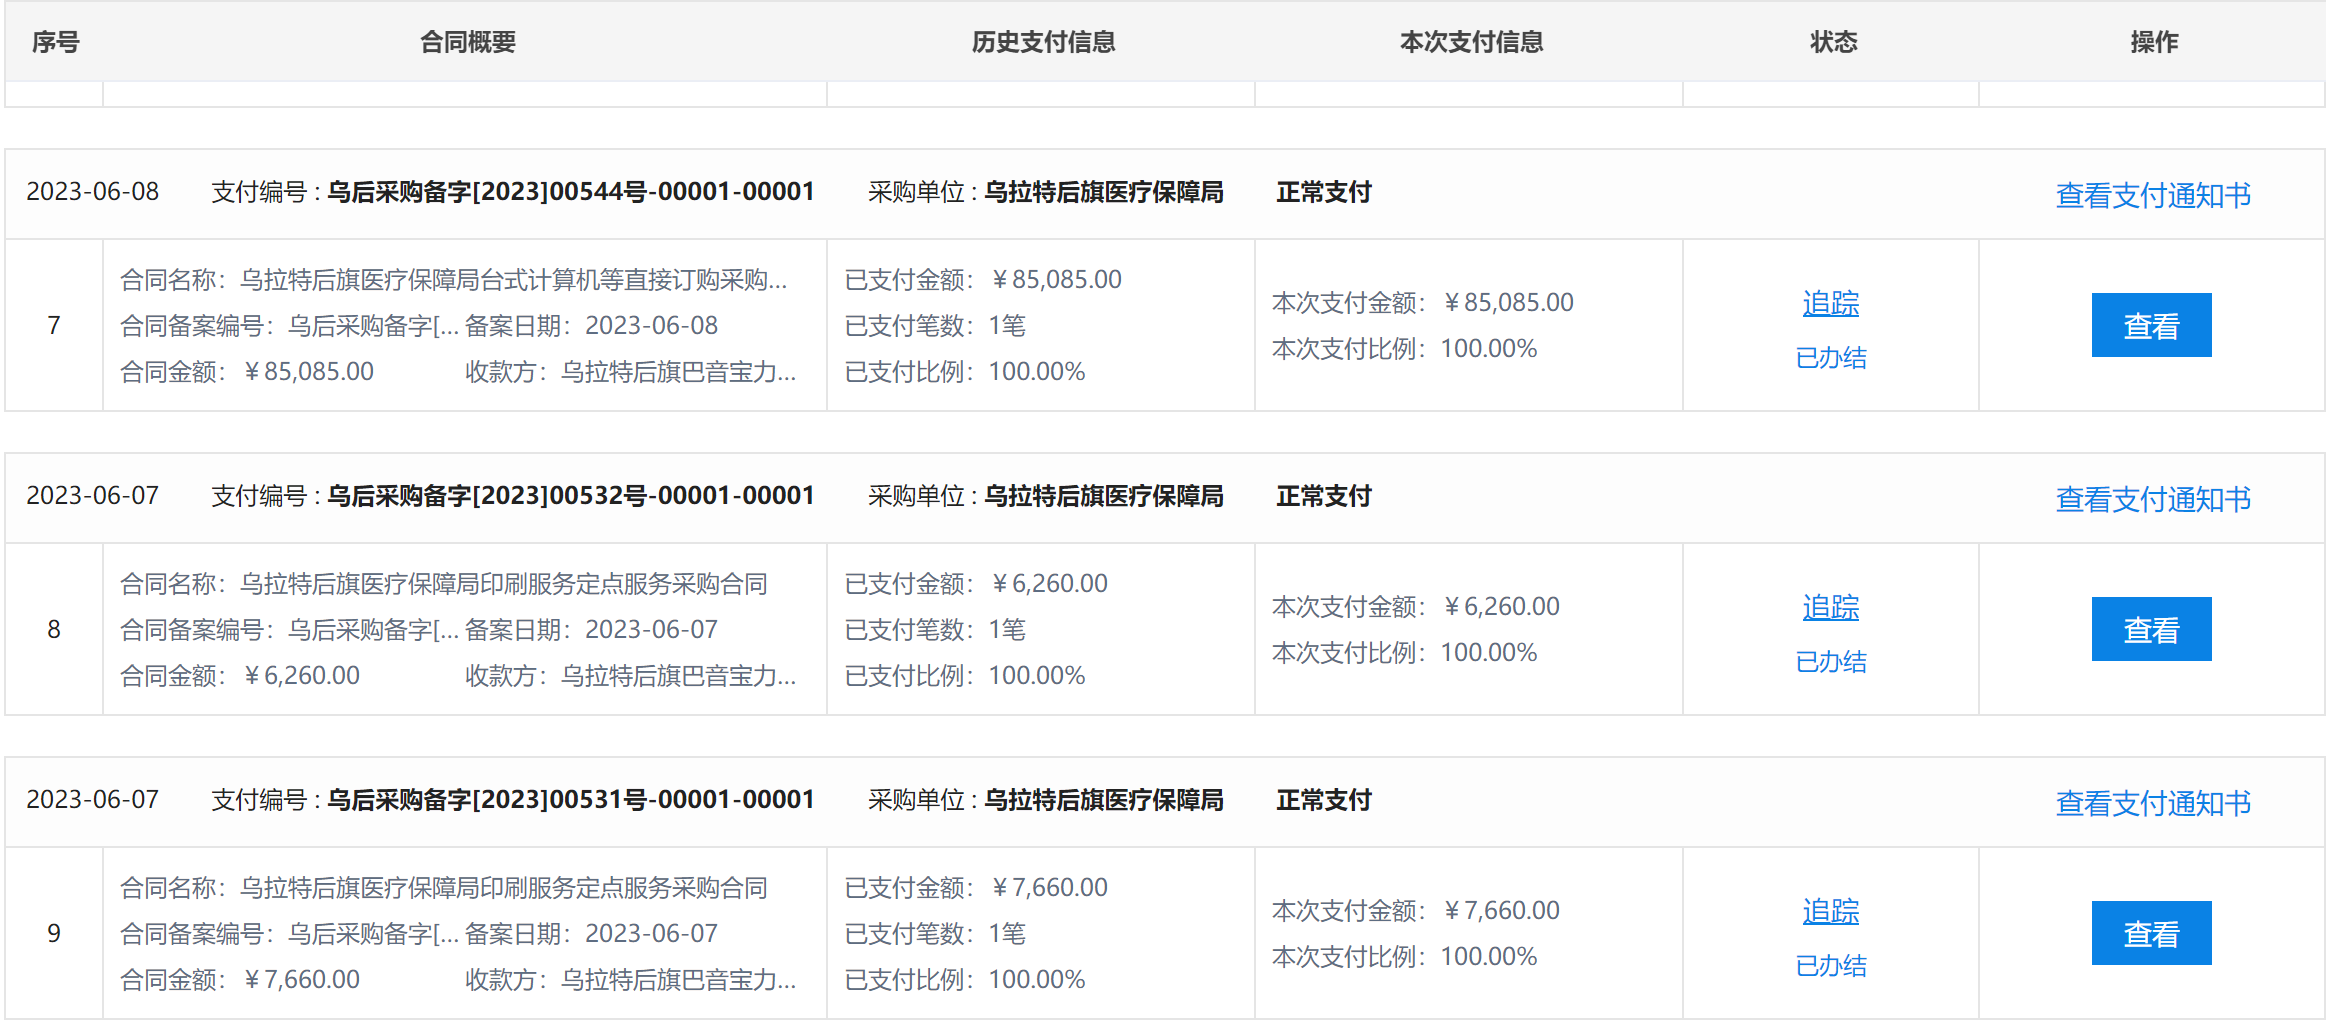Click contract name in row 8
The image size is (2341, 1035).
[504, 583]
